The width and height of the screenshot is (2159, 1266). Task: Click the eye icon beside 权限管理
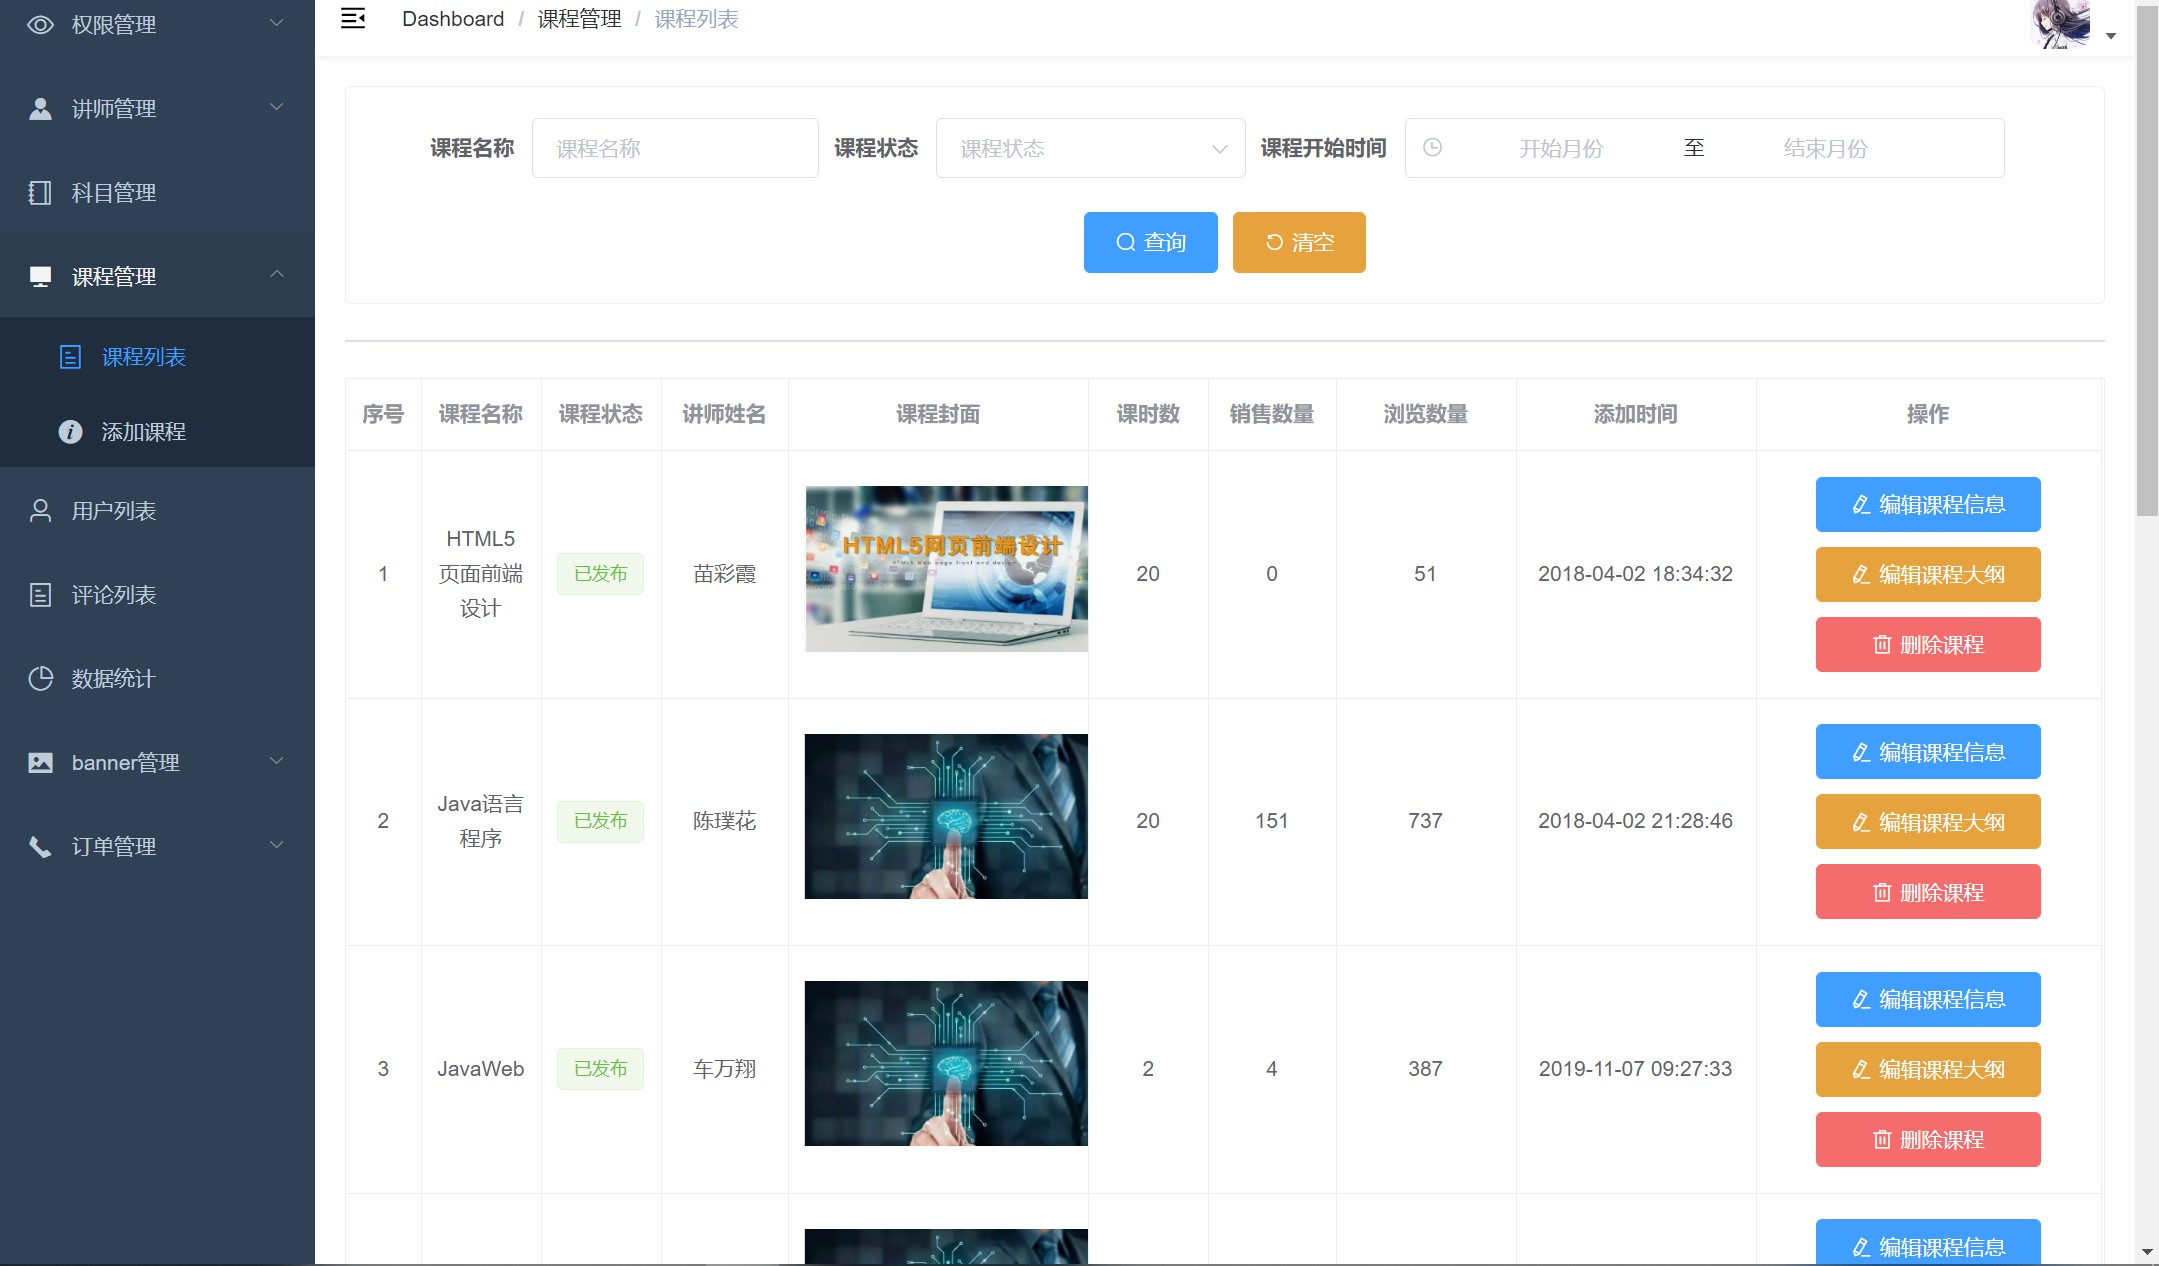click(x=40, y=25)
